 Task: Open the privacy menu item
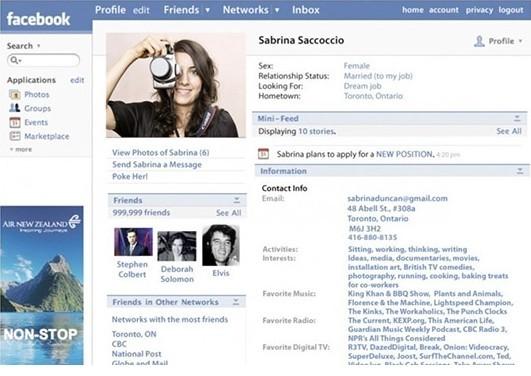point(479,10)
